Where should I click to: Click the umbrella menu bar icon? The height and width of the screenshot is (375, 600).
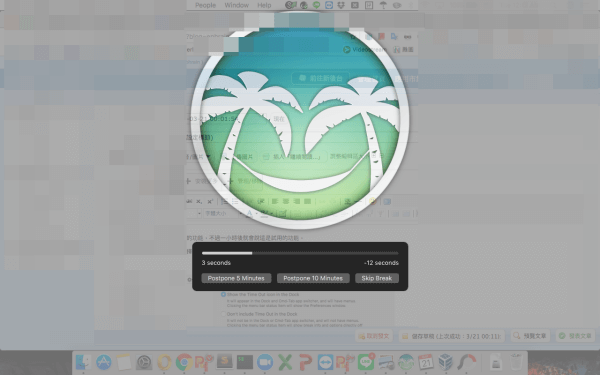(383, 5)
